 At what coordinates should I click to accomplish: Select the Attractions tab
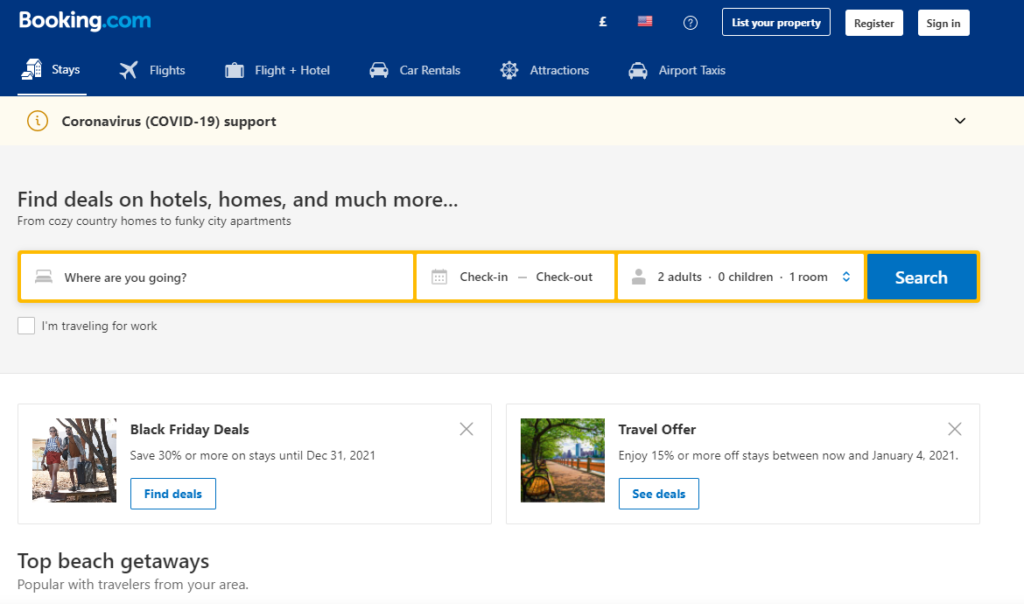pos(545,70)
